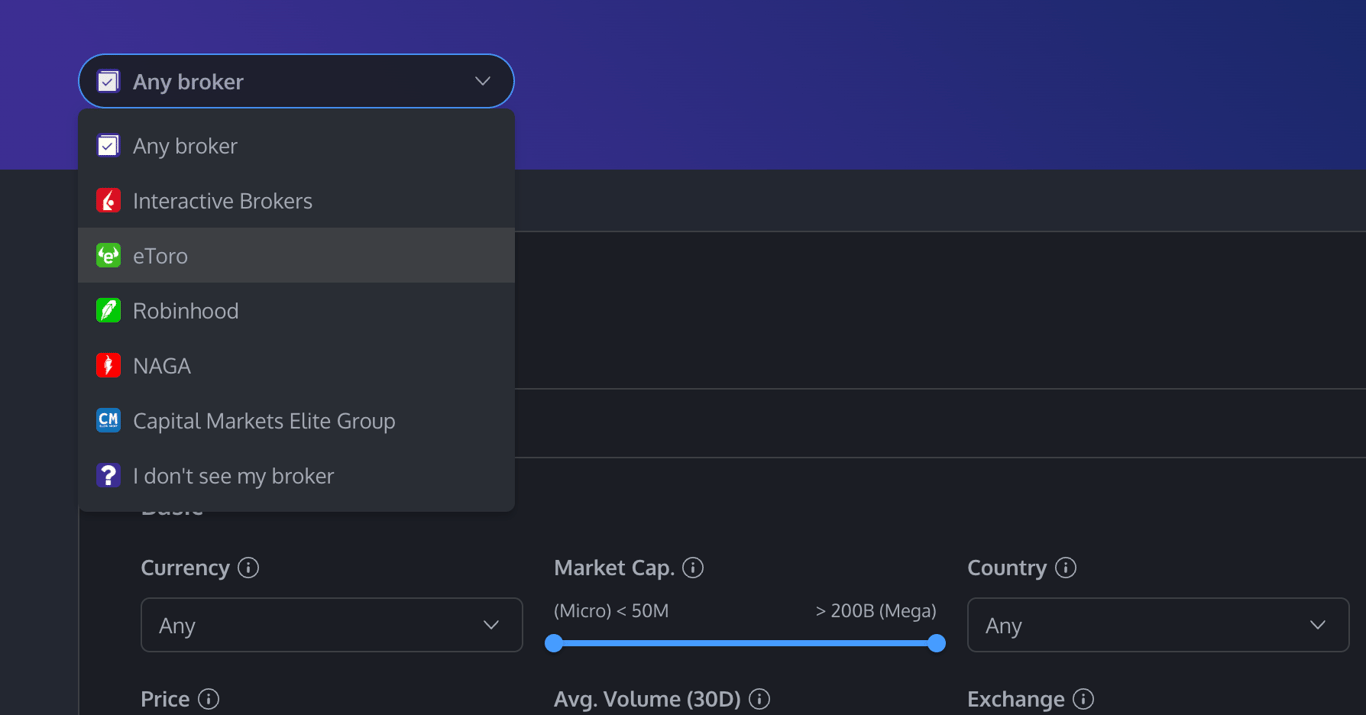Click the Capital Markets Elite Group CM icon
This screenshot has width=1366, height=715.
108,421
